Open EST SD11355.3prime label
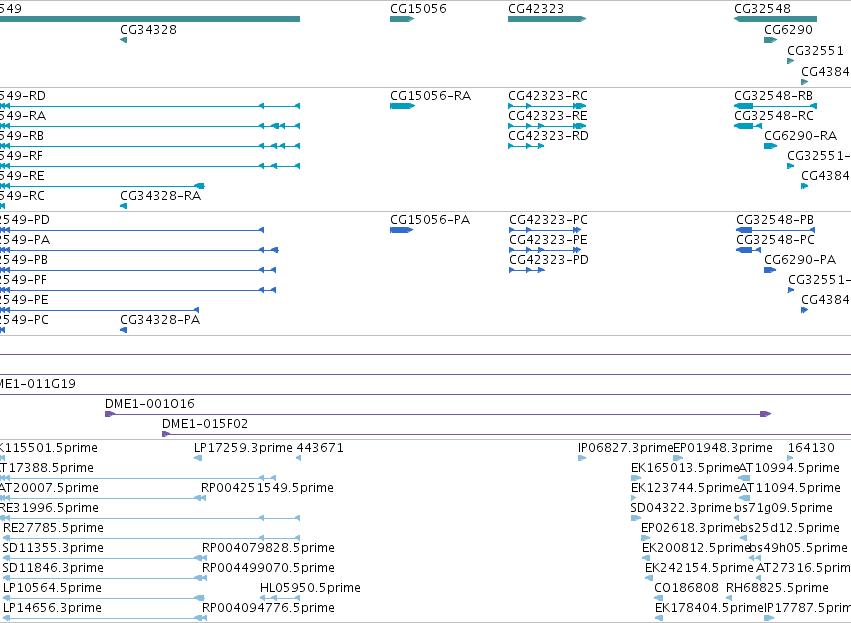This screenshot has width=851, height=623. pos(53,548)
